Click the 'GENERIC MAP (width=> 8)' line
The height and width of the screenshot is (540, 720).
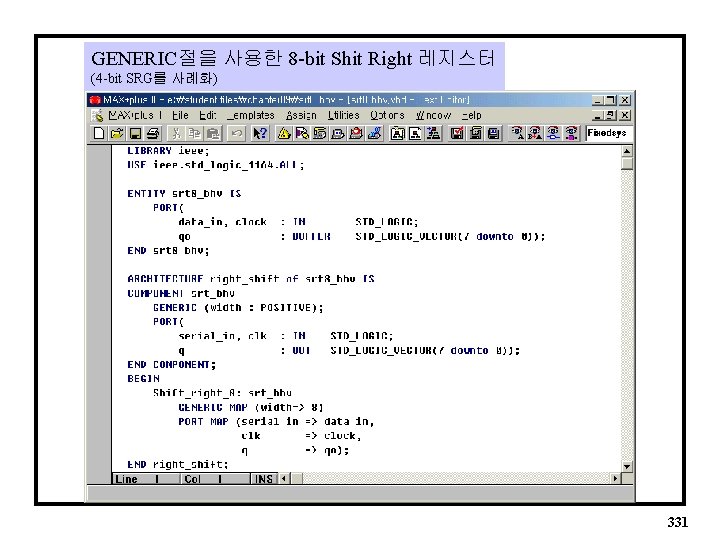[251, 407]
